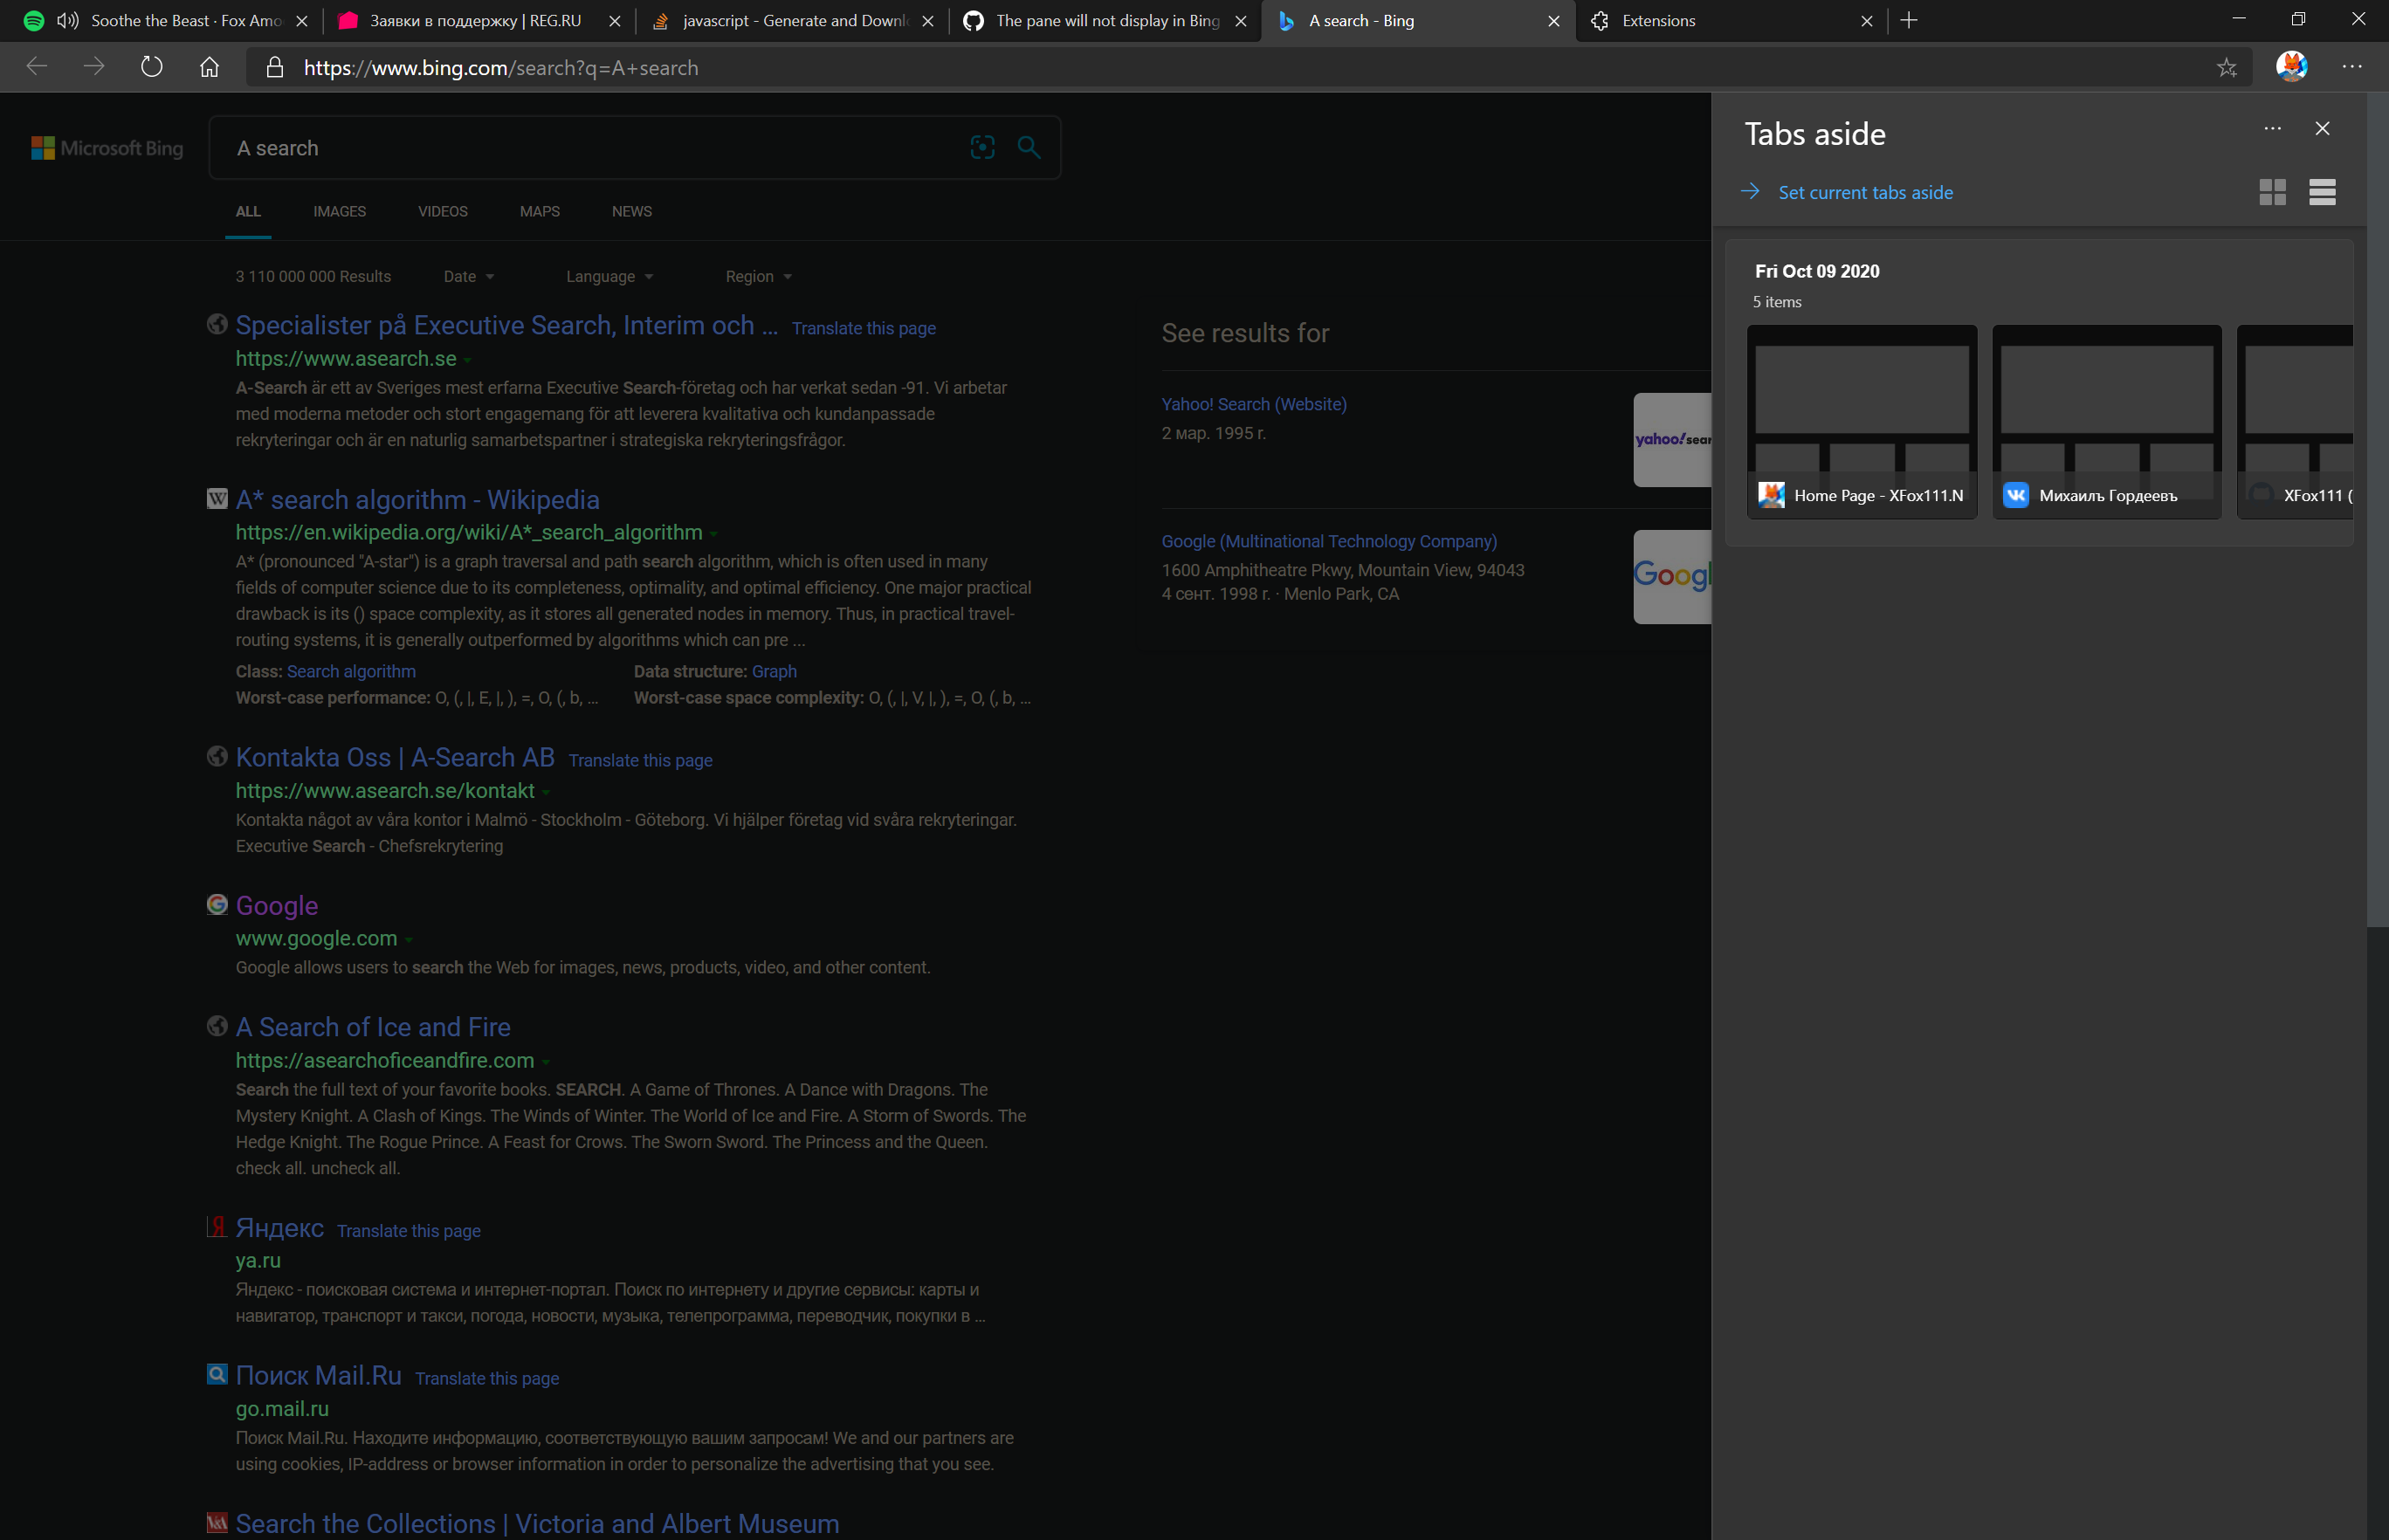The height and width of the screenshot is (1540, 2389).
Task: Open the profile avatar menu
Action: point(2291,67)
